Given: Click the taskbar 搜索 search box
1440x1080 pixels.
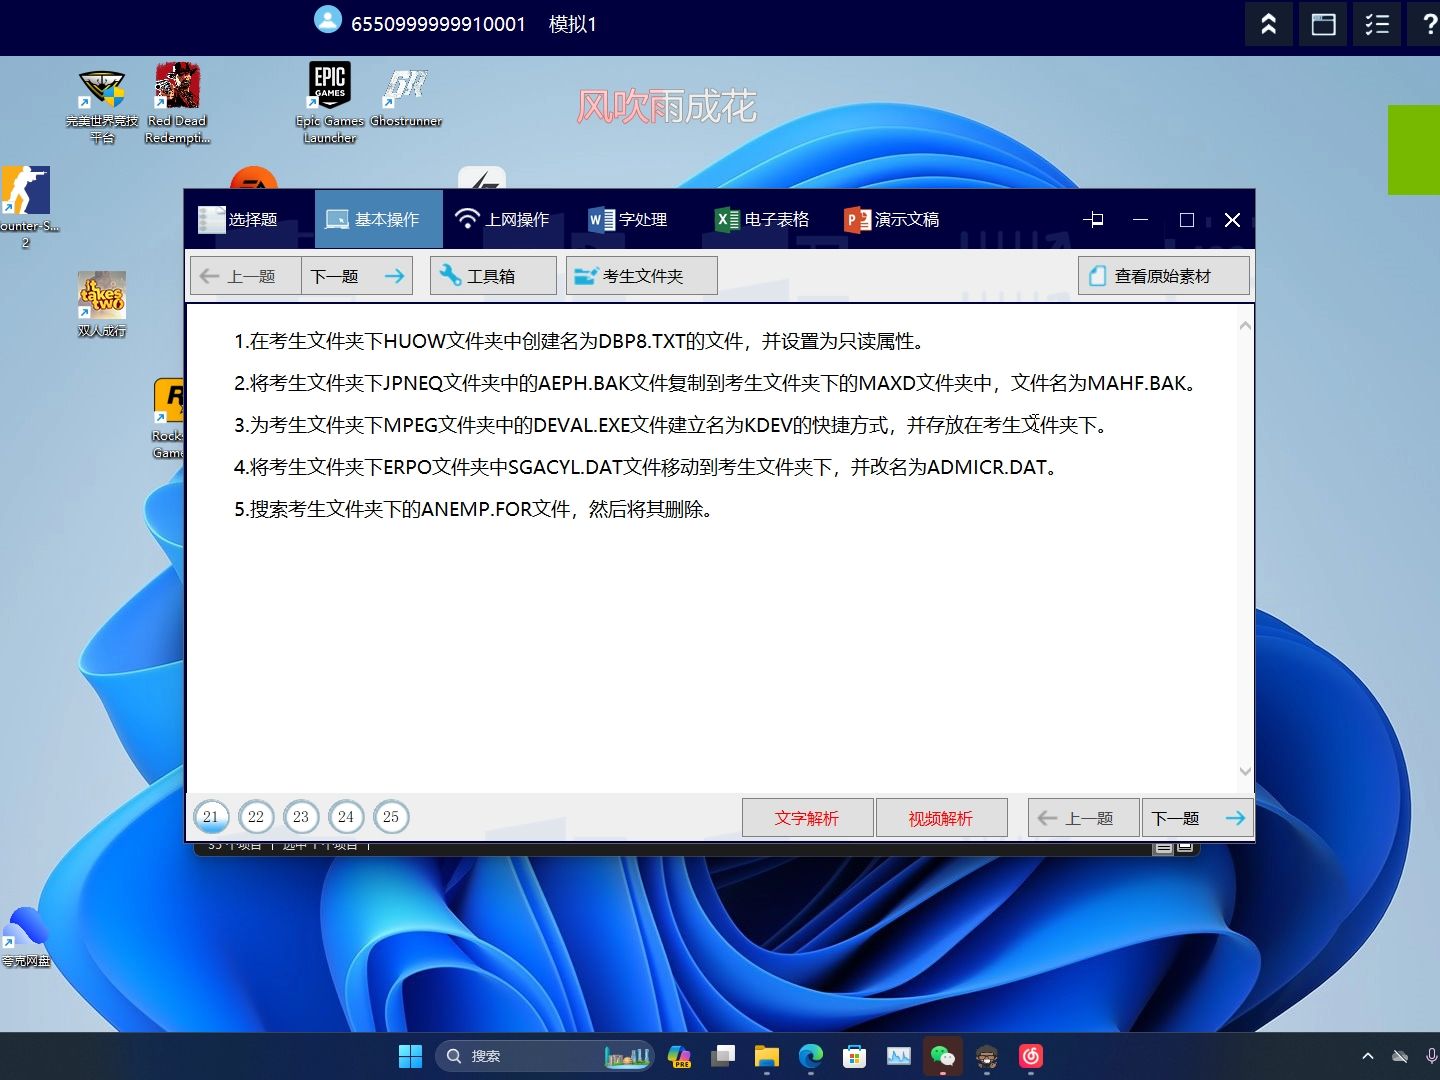Looking at the screenshot, I should pos(544,1056).
